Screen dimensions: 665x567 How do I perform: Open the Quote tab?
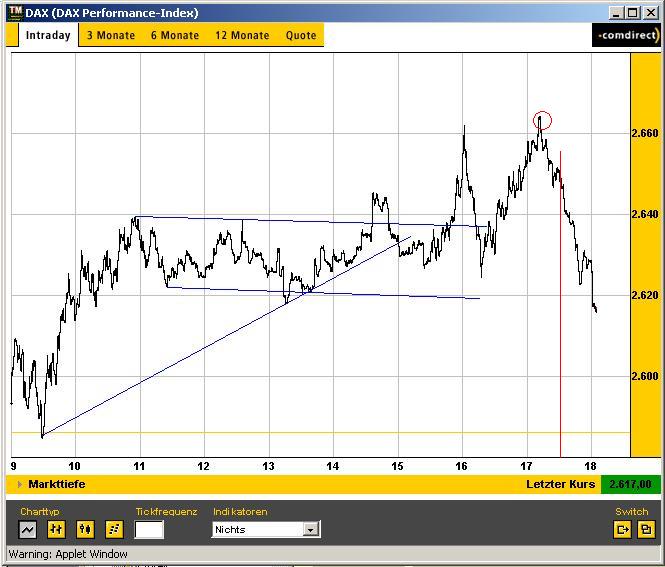(301, 35)
